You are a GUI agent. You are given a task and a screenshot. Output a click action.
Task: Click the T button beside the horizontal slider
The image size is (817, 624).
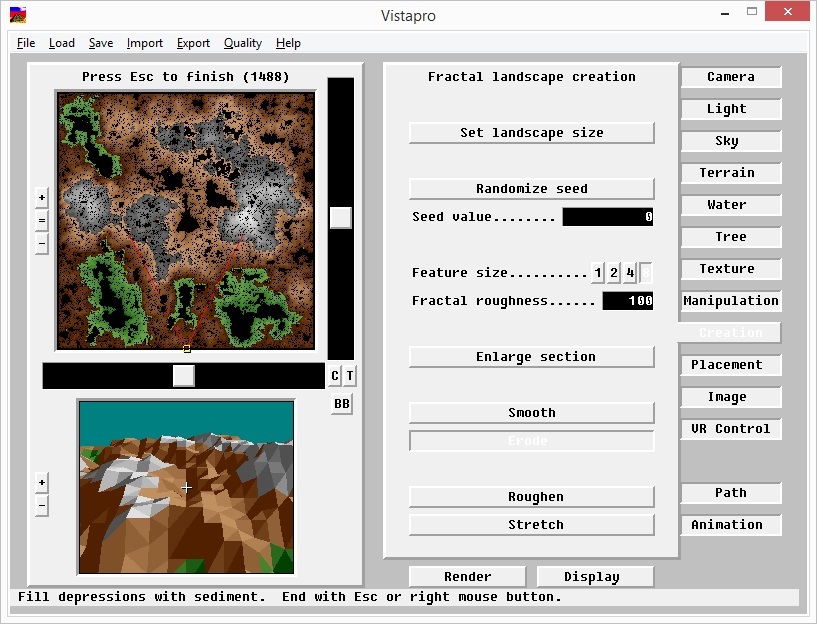pyautogui.click(x=350, y=376)
